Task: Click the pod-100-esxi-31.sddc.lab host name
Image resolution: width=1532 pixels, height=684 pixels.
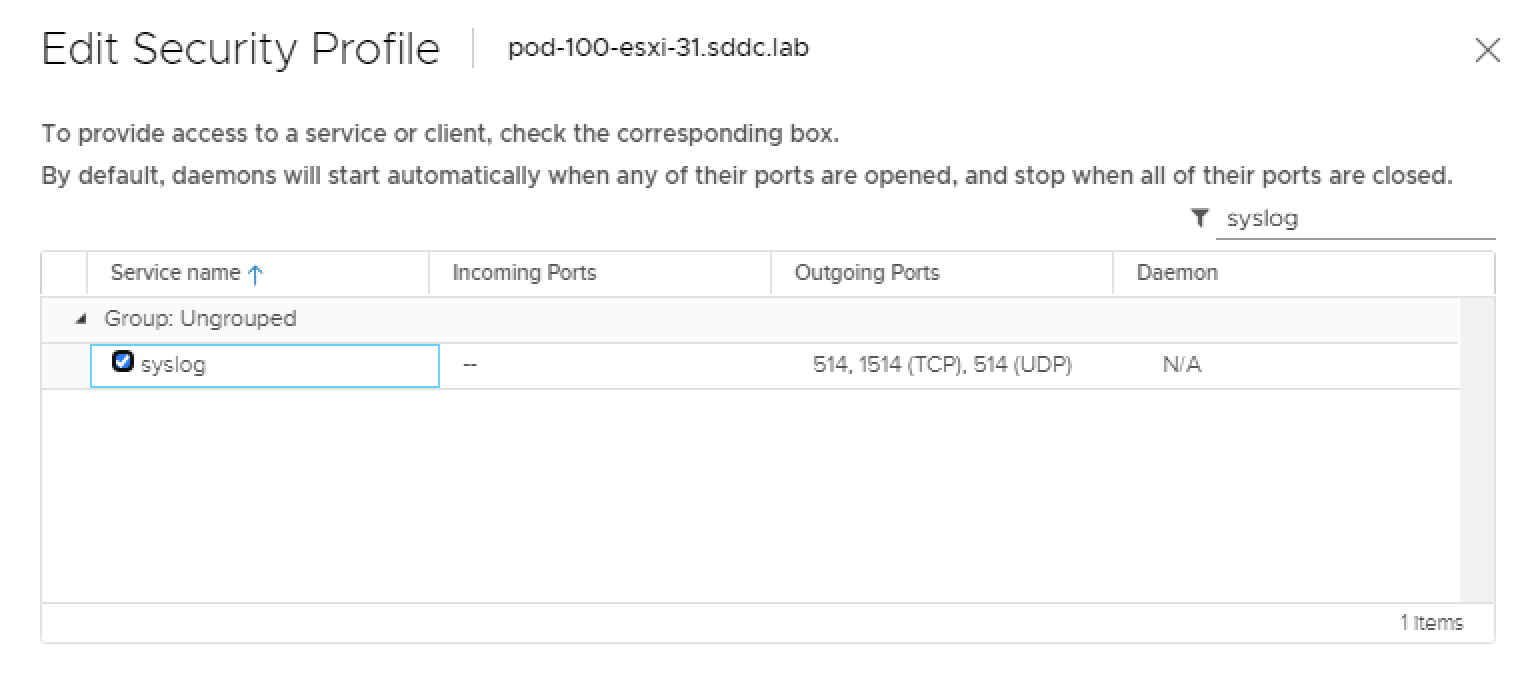Action: coord(658,48)
